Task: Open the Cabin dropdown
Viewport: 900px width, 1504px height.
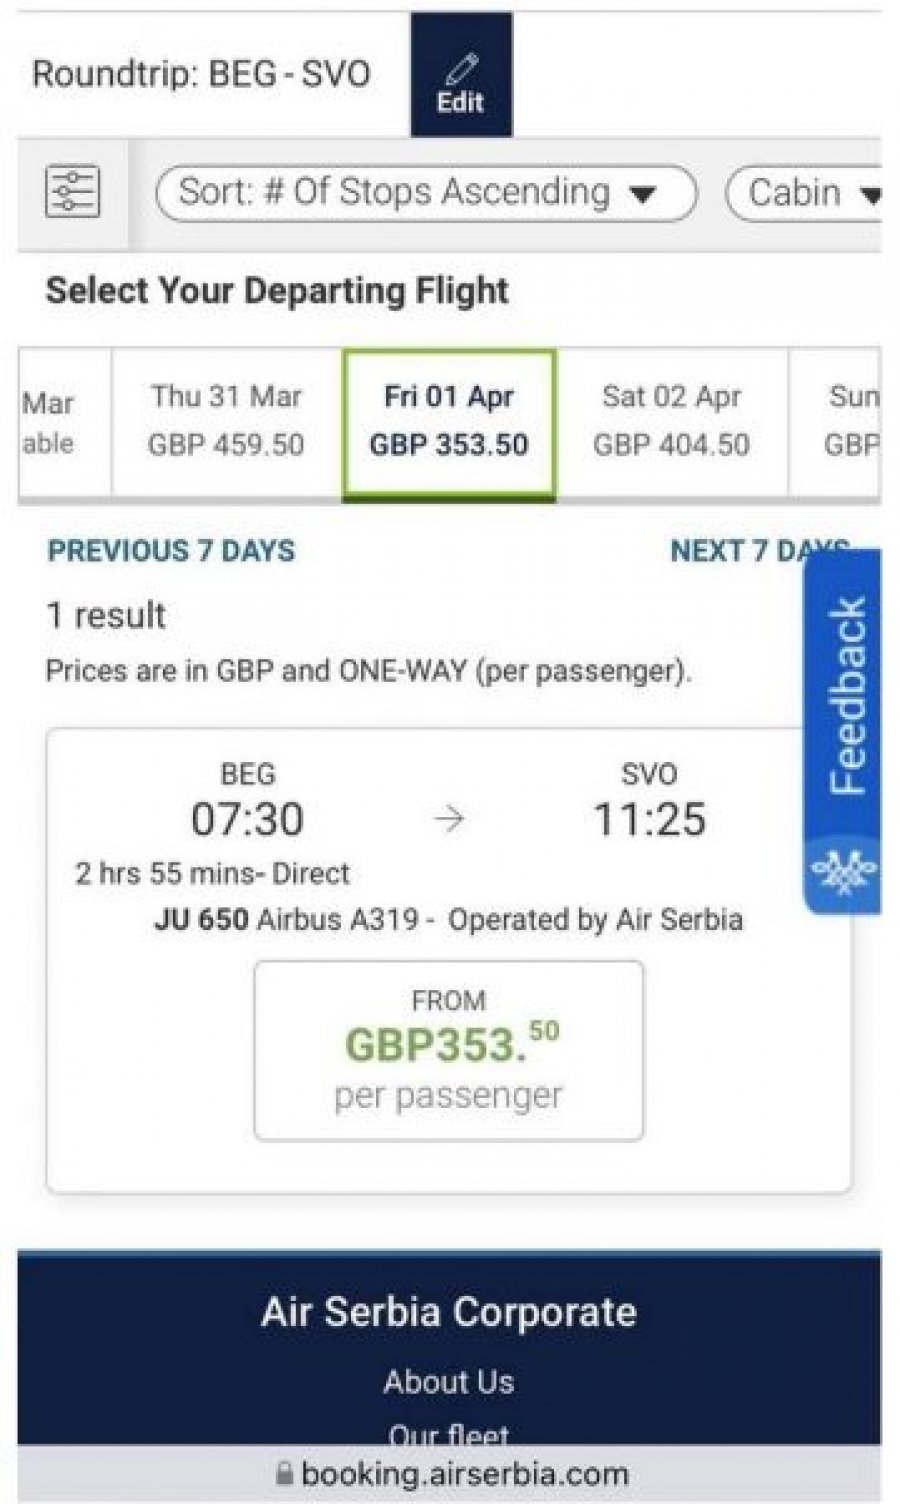Action: click(x=805, y=192)
